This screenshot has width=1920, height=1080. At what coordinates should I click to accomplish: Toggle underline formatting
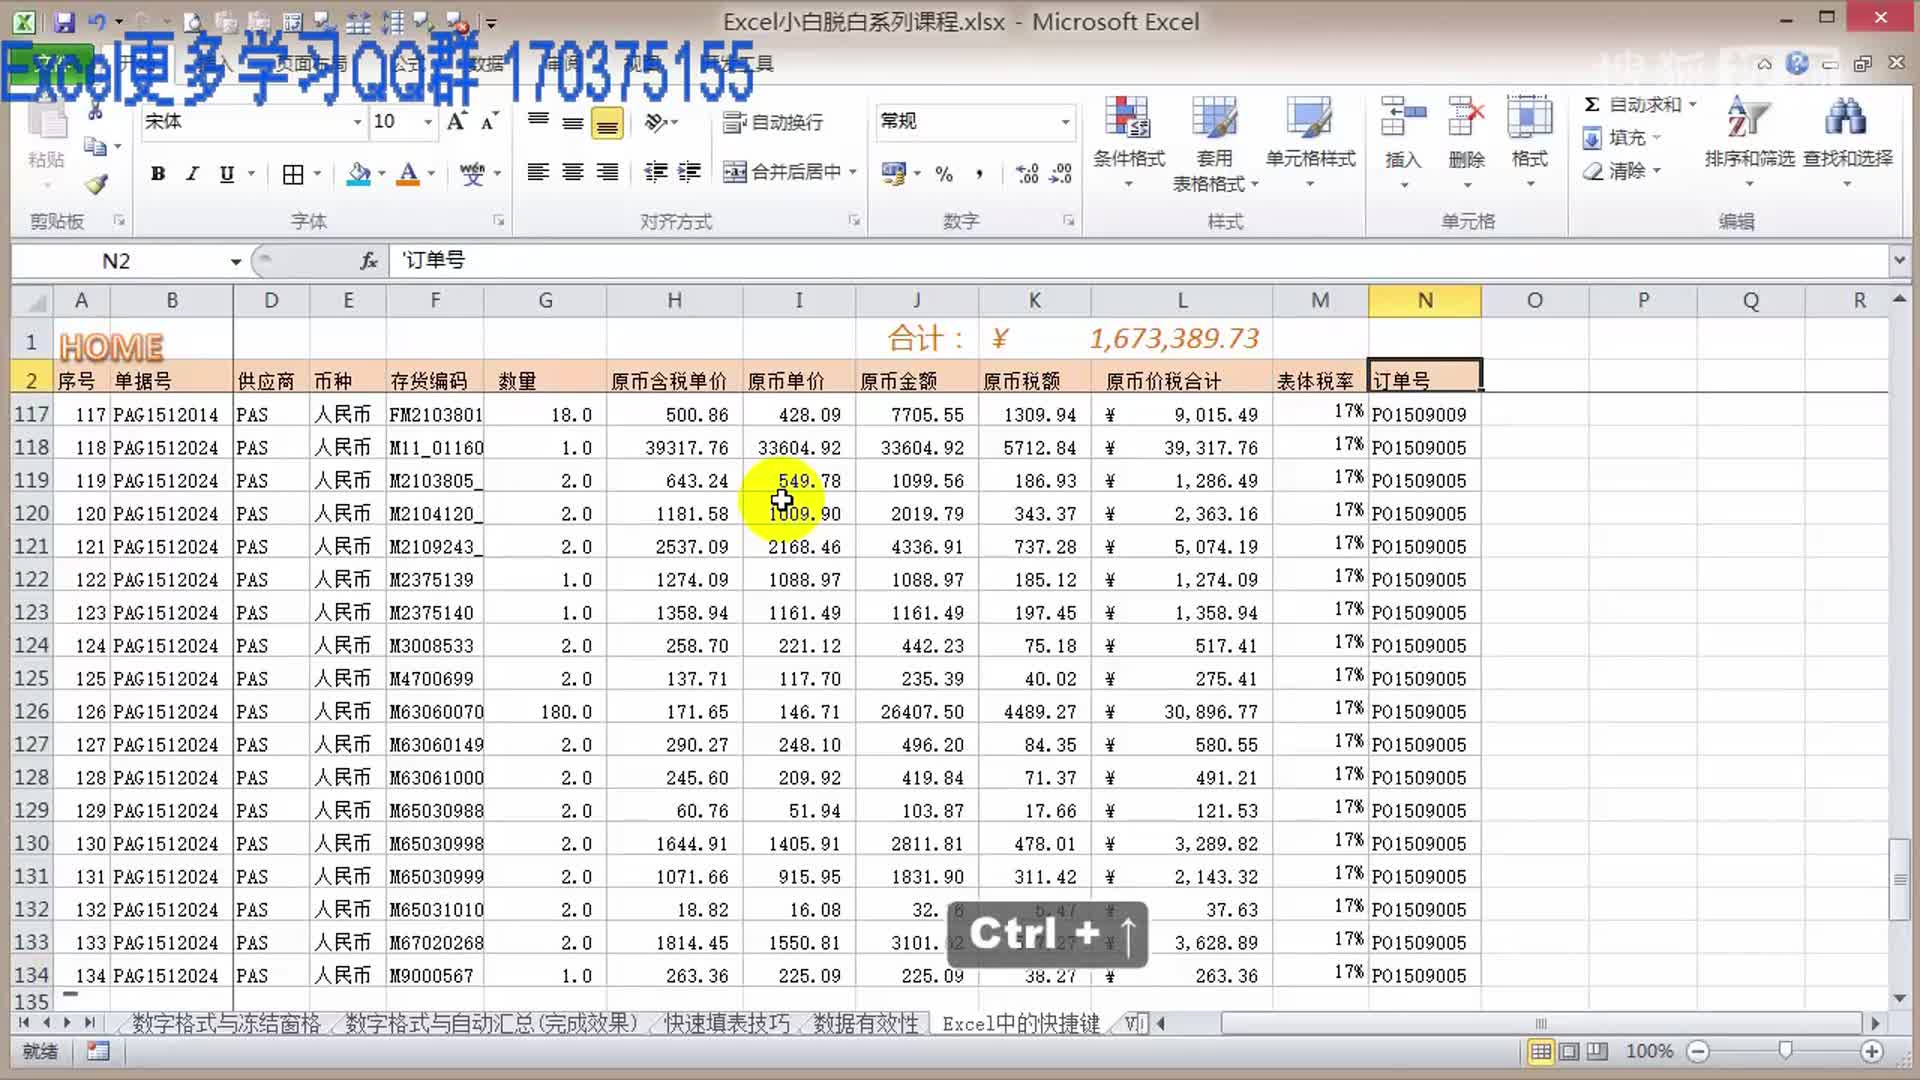(227, 174)
